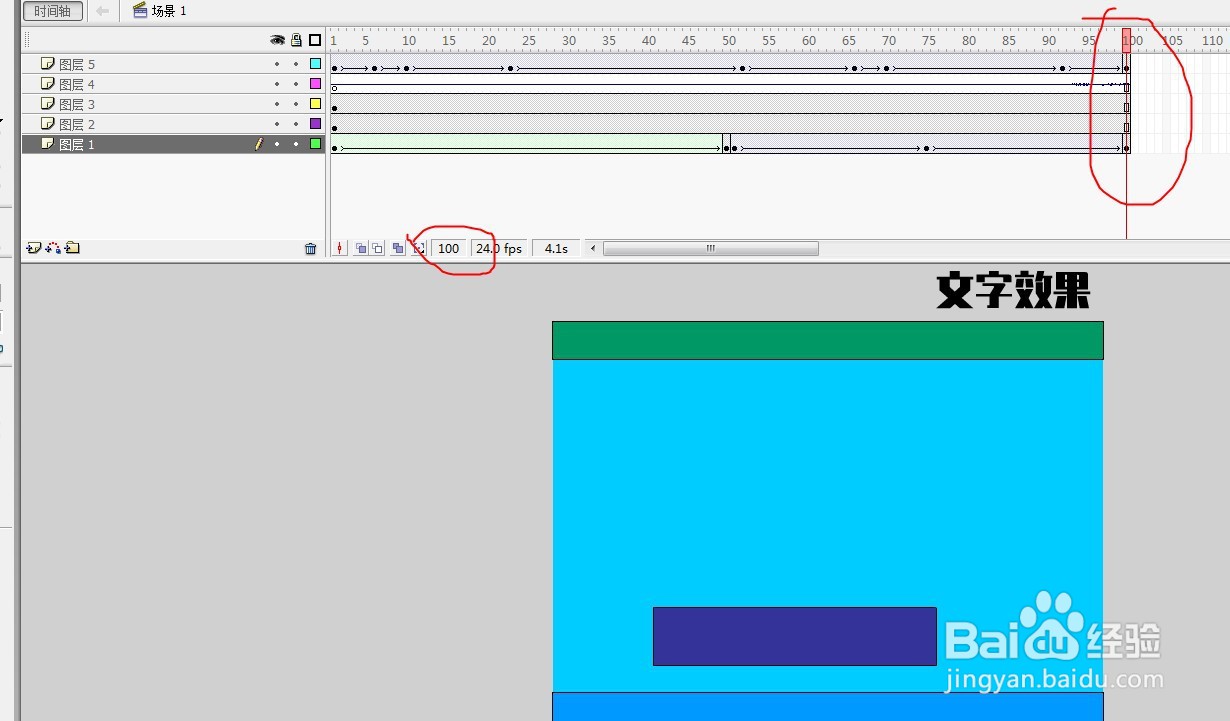The width and height of the screenshot is (1230, 721).
Task: Click the frame rate value 24.0 fps
Action: tap(499, 249)
